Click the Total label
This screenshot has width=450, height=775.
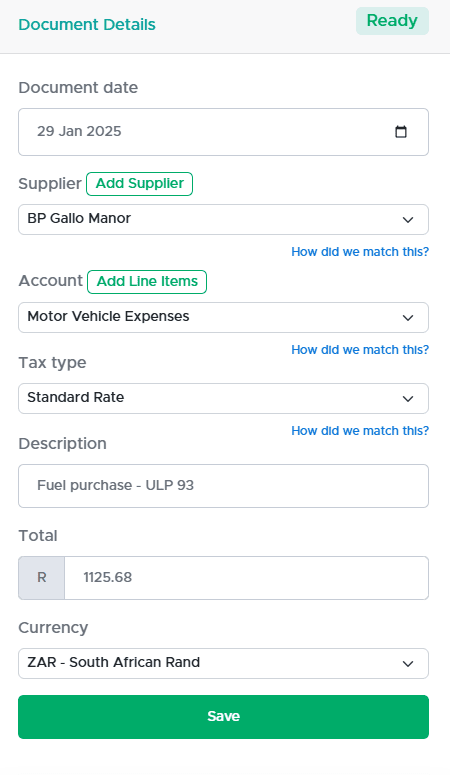[38, 536]
